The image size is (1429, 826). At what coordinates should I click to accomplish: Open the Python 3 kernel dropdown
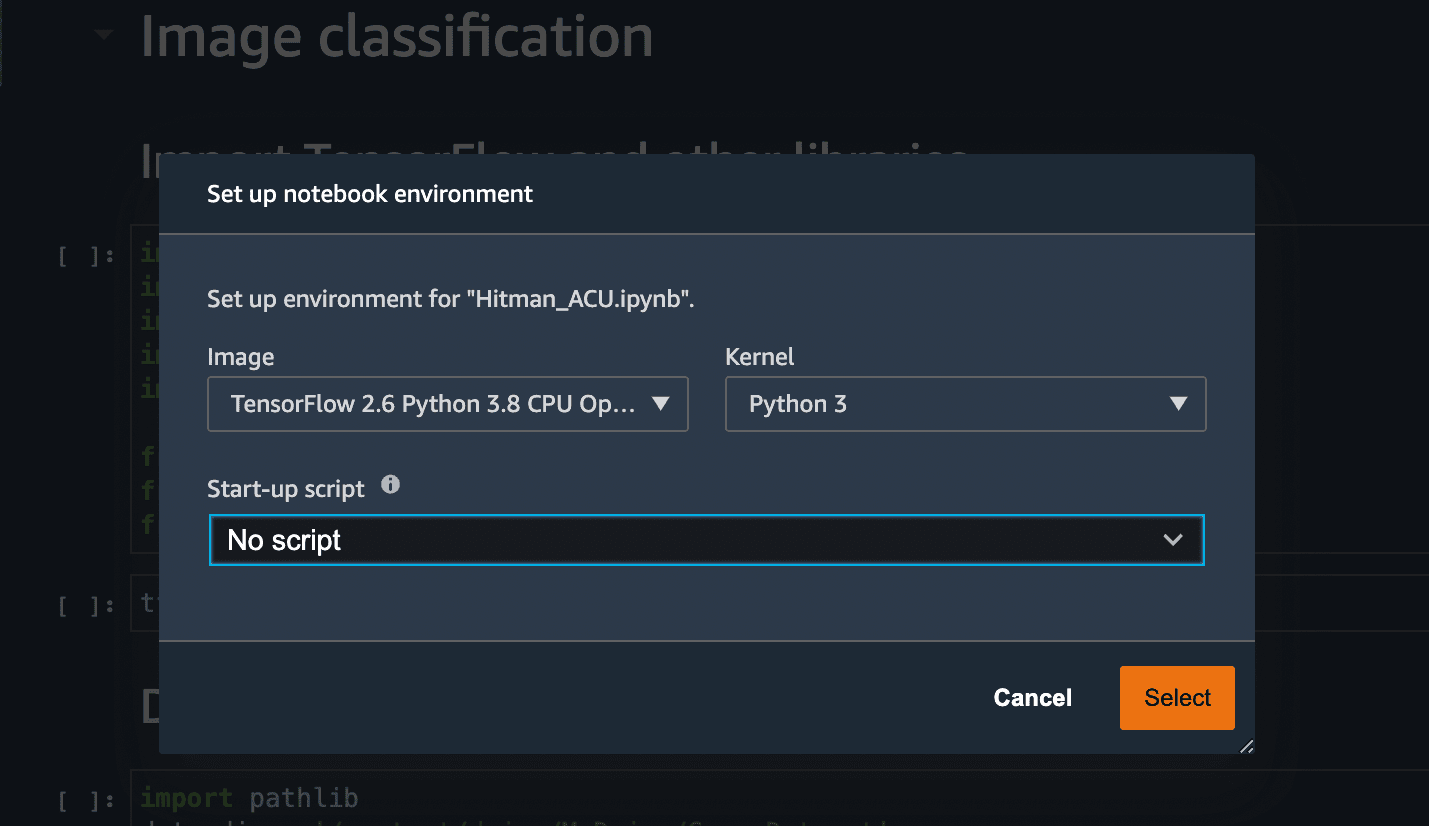click(x=966, y=404)
